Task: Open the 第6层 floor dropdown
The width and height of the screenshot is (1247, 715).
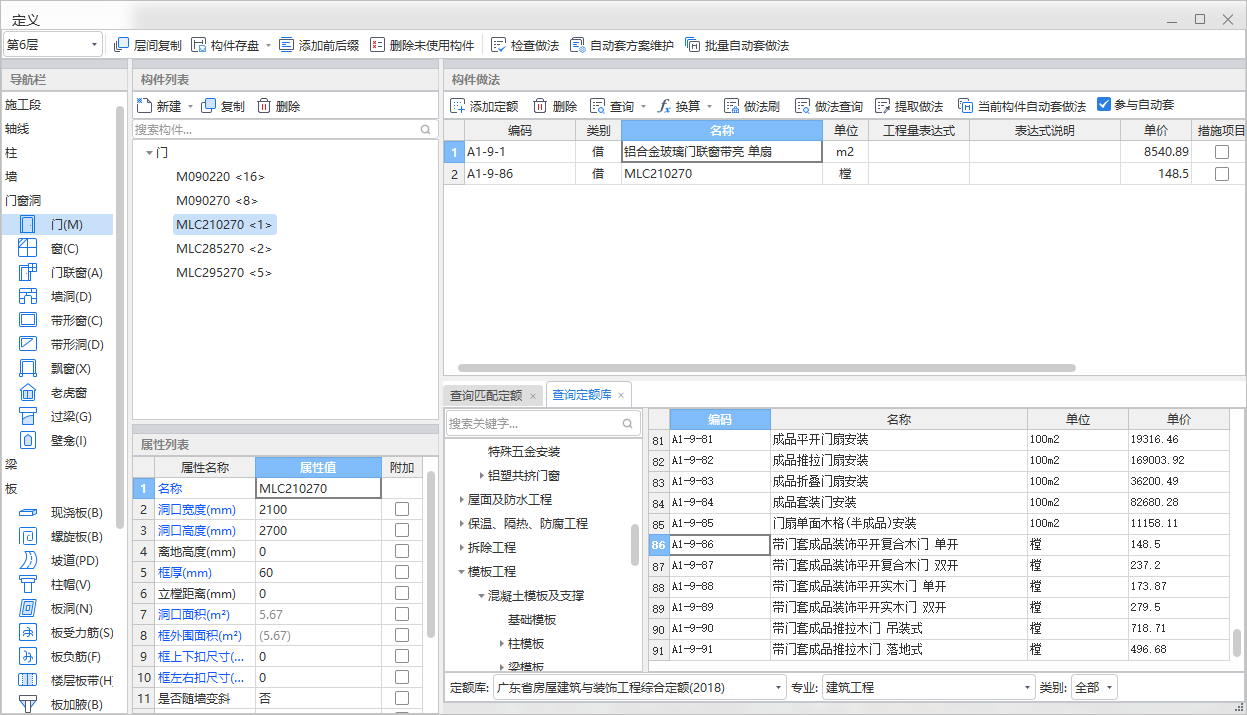Action: (x=53, y=45)
